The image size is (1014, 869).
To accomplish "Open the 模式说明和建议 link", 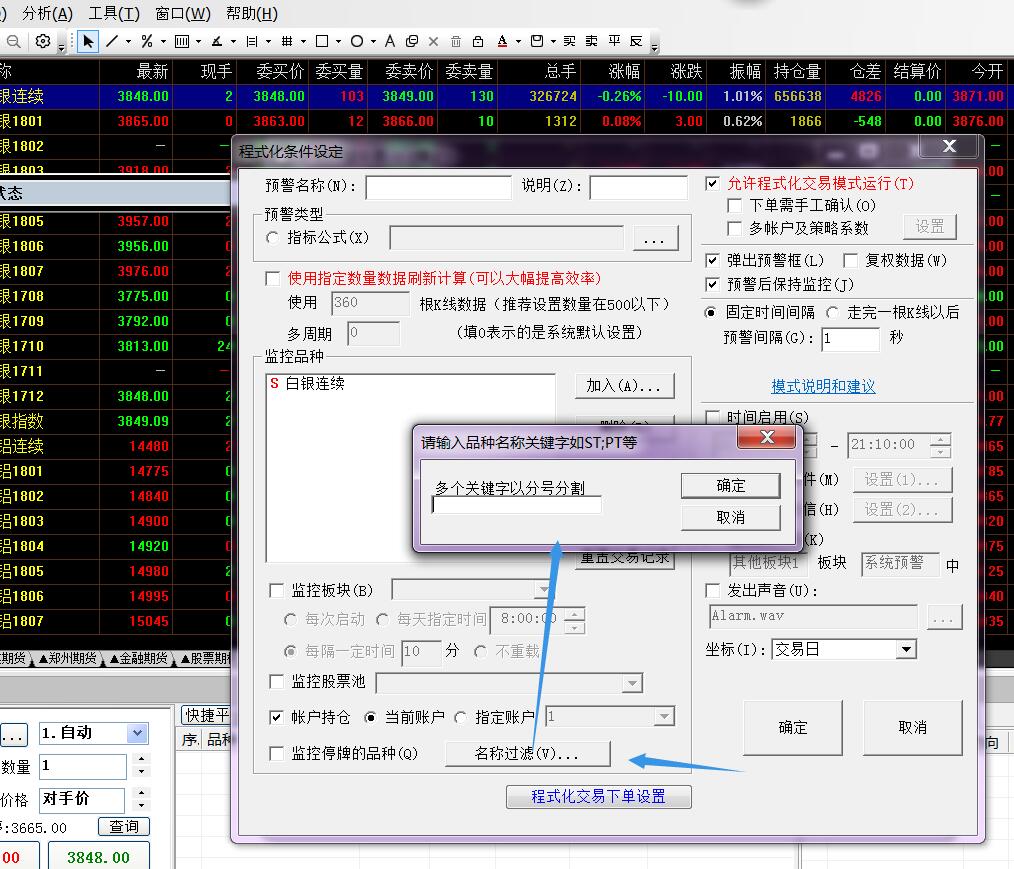I will point(823,386).
